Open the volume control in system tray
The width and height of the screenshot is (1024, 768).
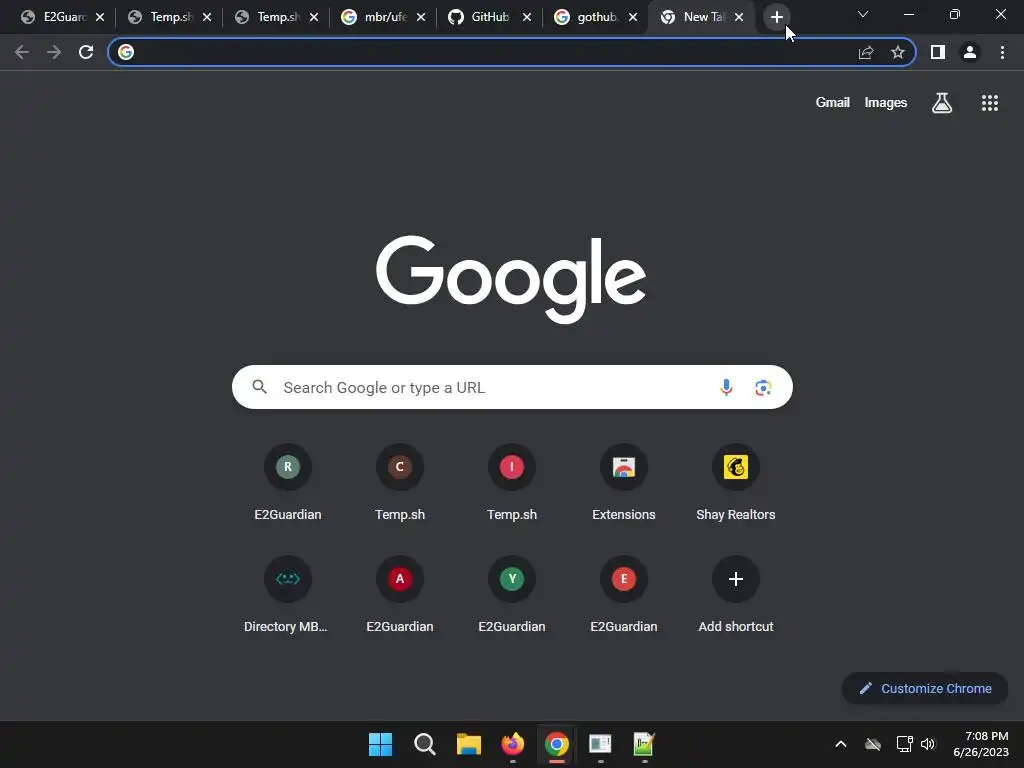point(928,744)
